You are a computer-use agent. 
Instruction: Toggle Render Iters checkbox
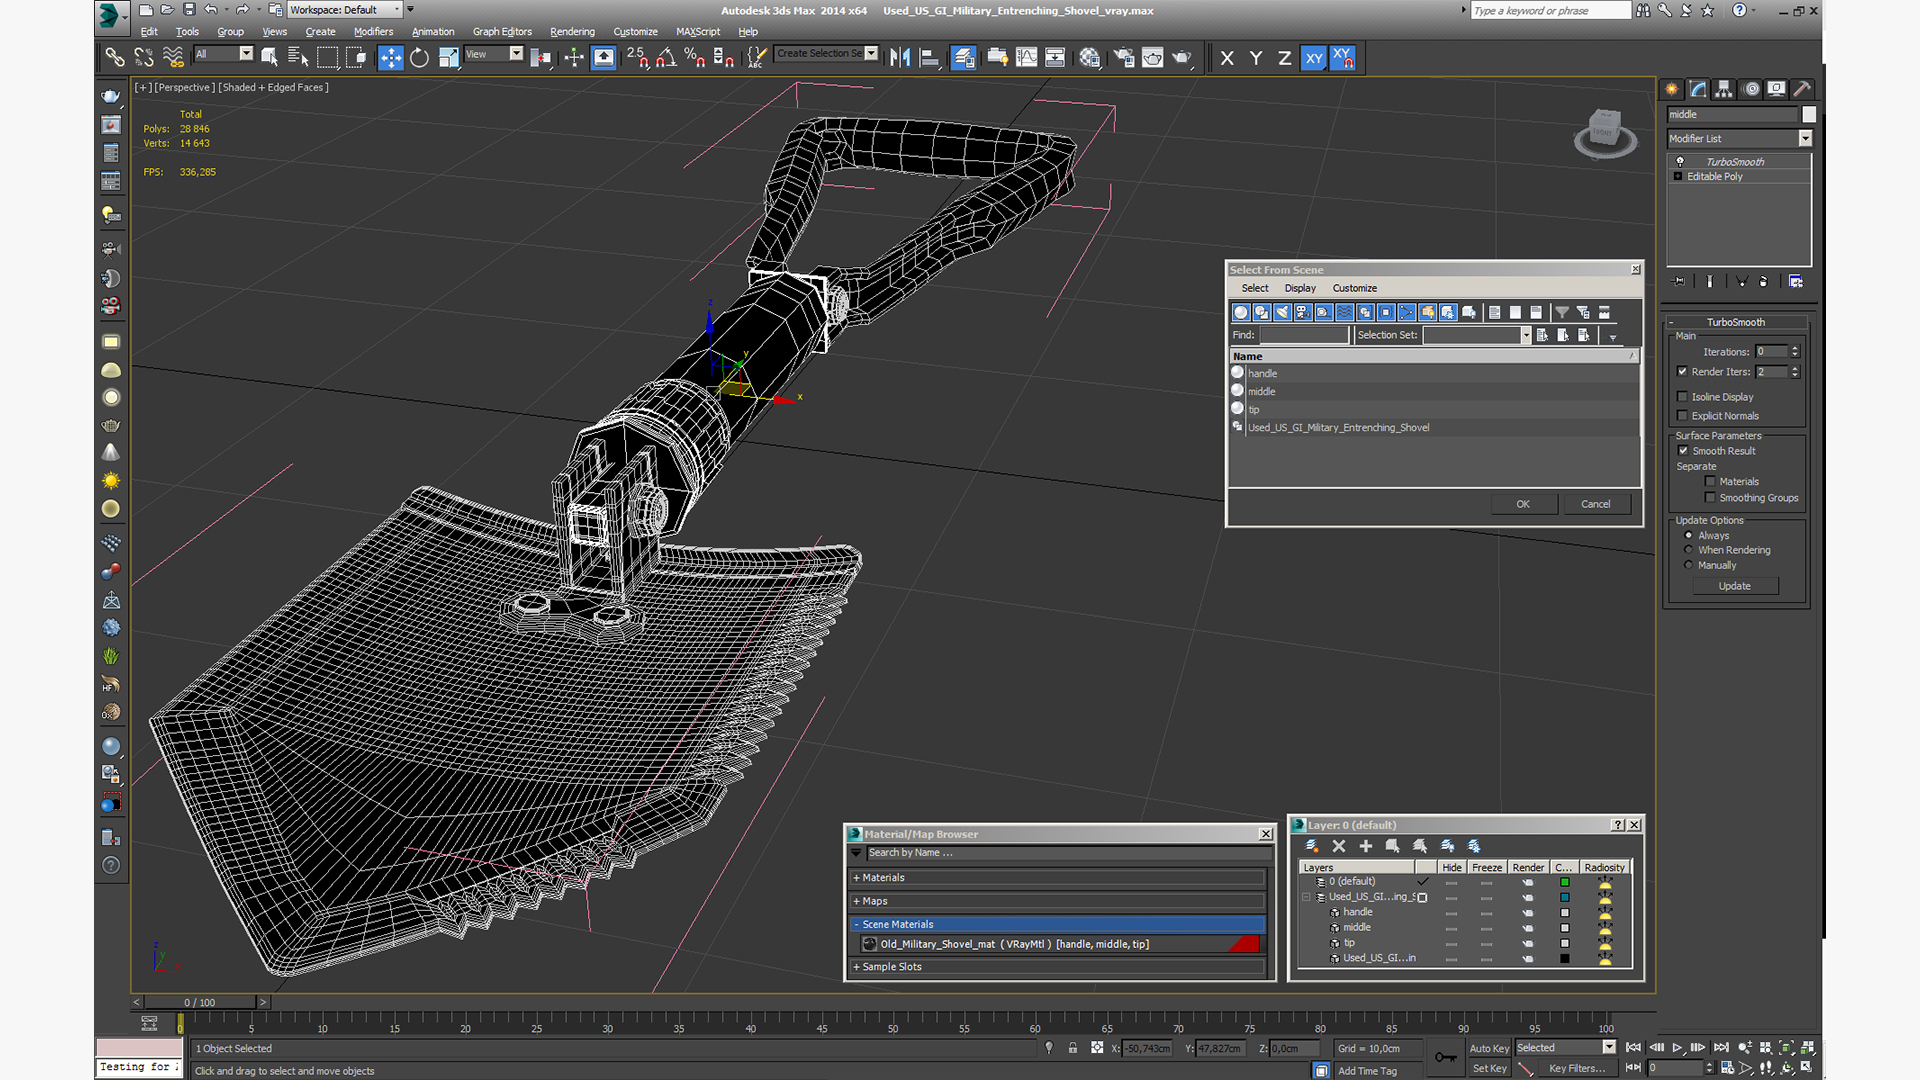click(1682, 372)
